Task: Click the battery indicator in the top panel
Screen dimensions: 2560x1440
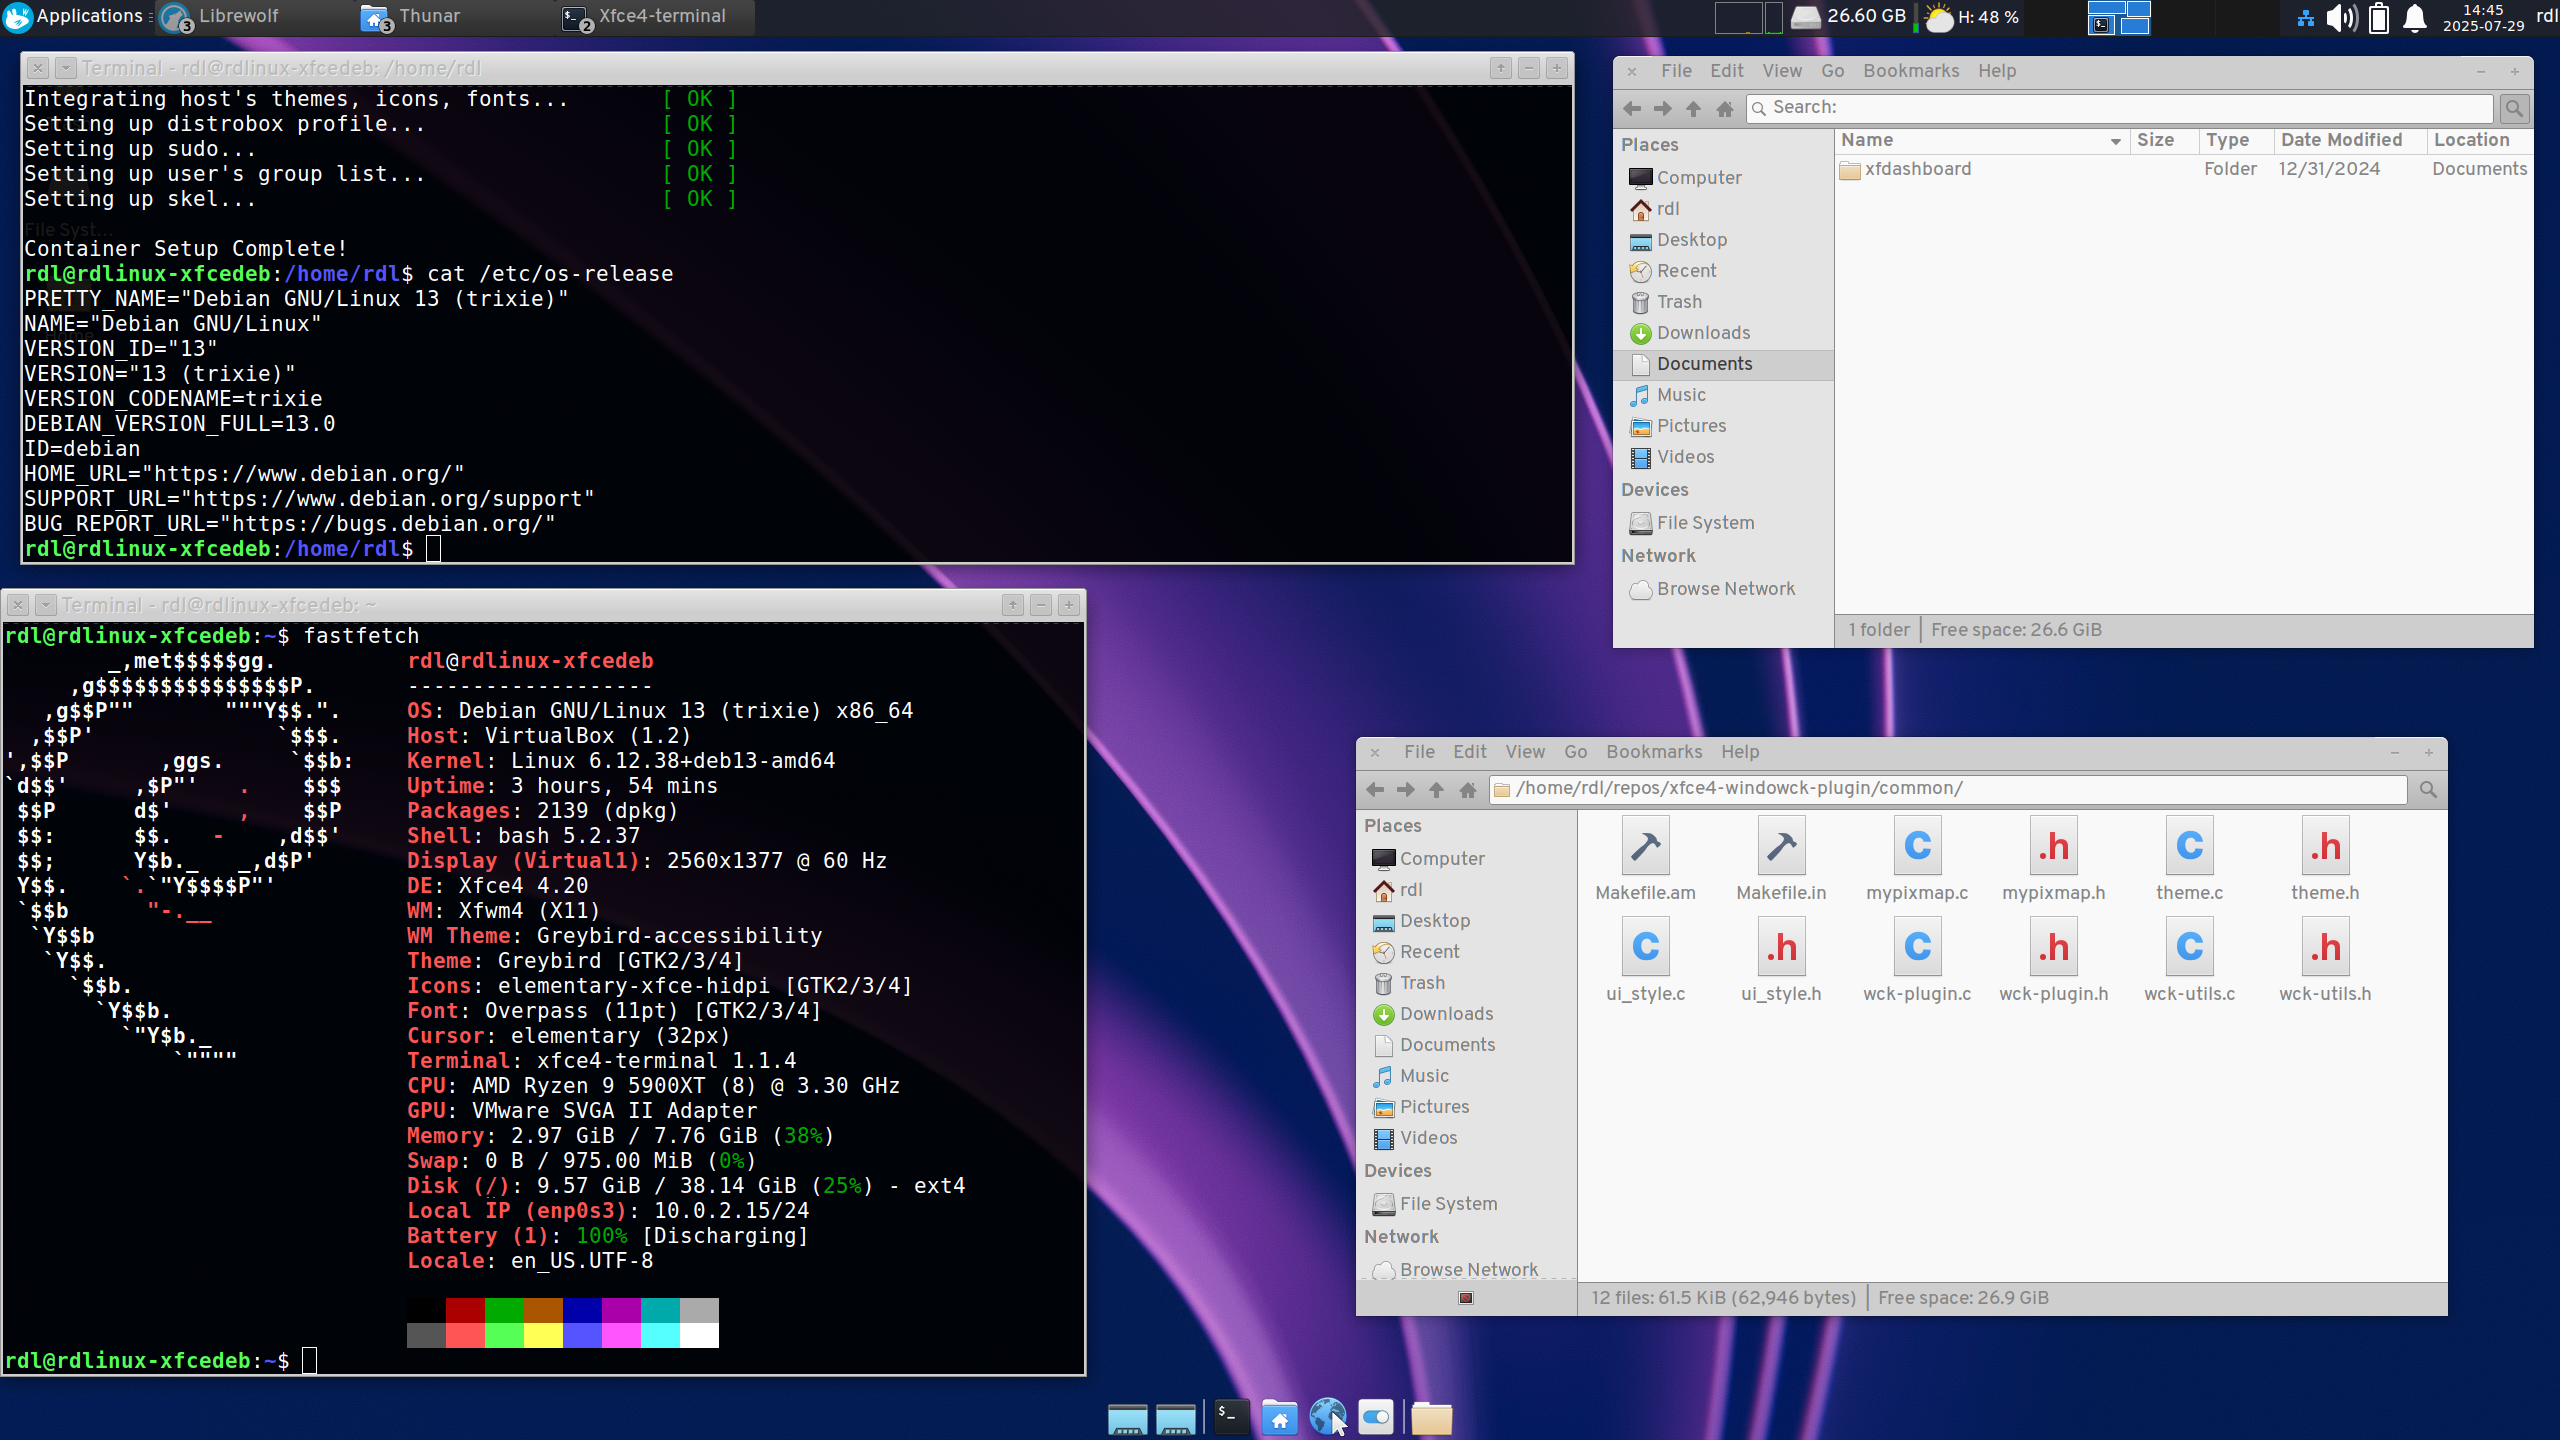Action: pyautogui.click(x=2379, y=17)
